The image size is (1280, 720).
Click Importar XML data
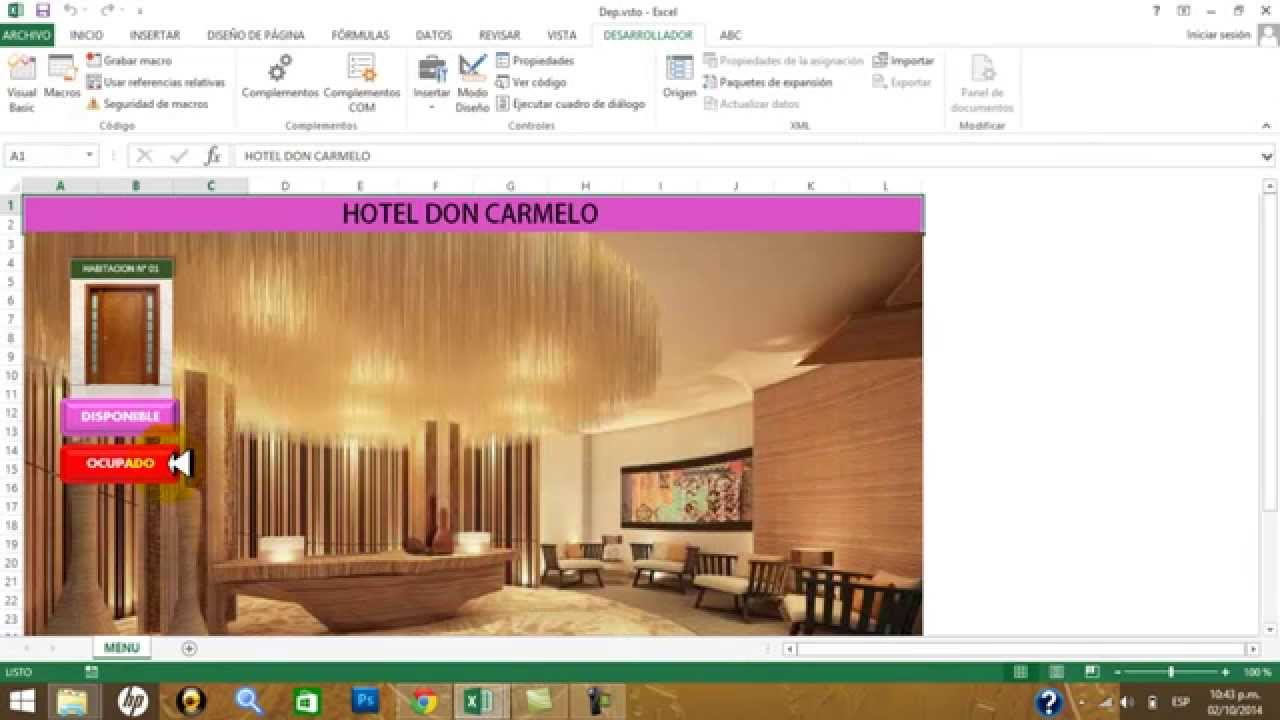click(903, 61)
